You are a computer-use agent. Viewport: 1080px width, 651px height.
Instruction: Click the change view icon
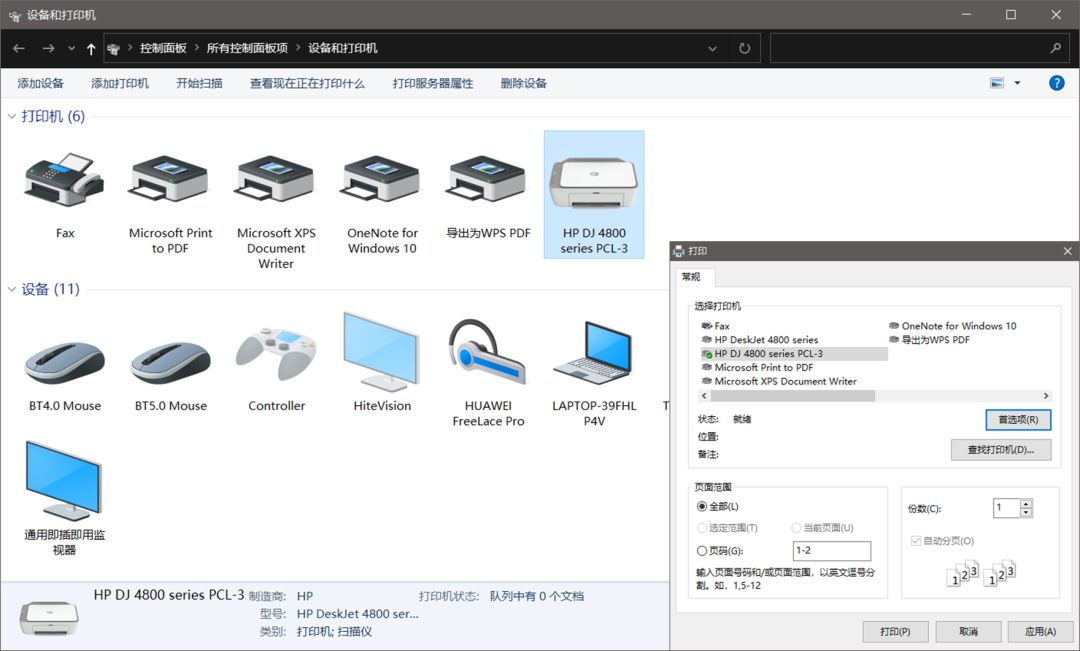(997, 83)
